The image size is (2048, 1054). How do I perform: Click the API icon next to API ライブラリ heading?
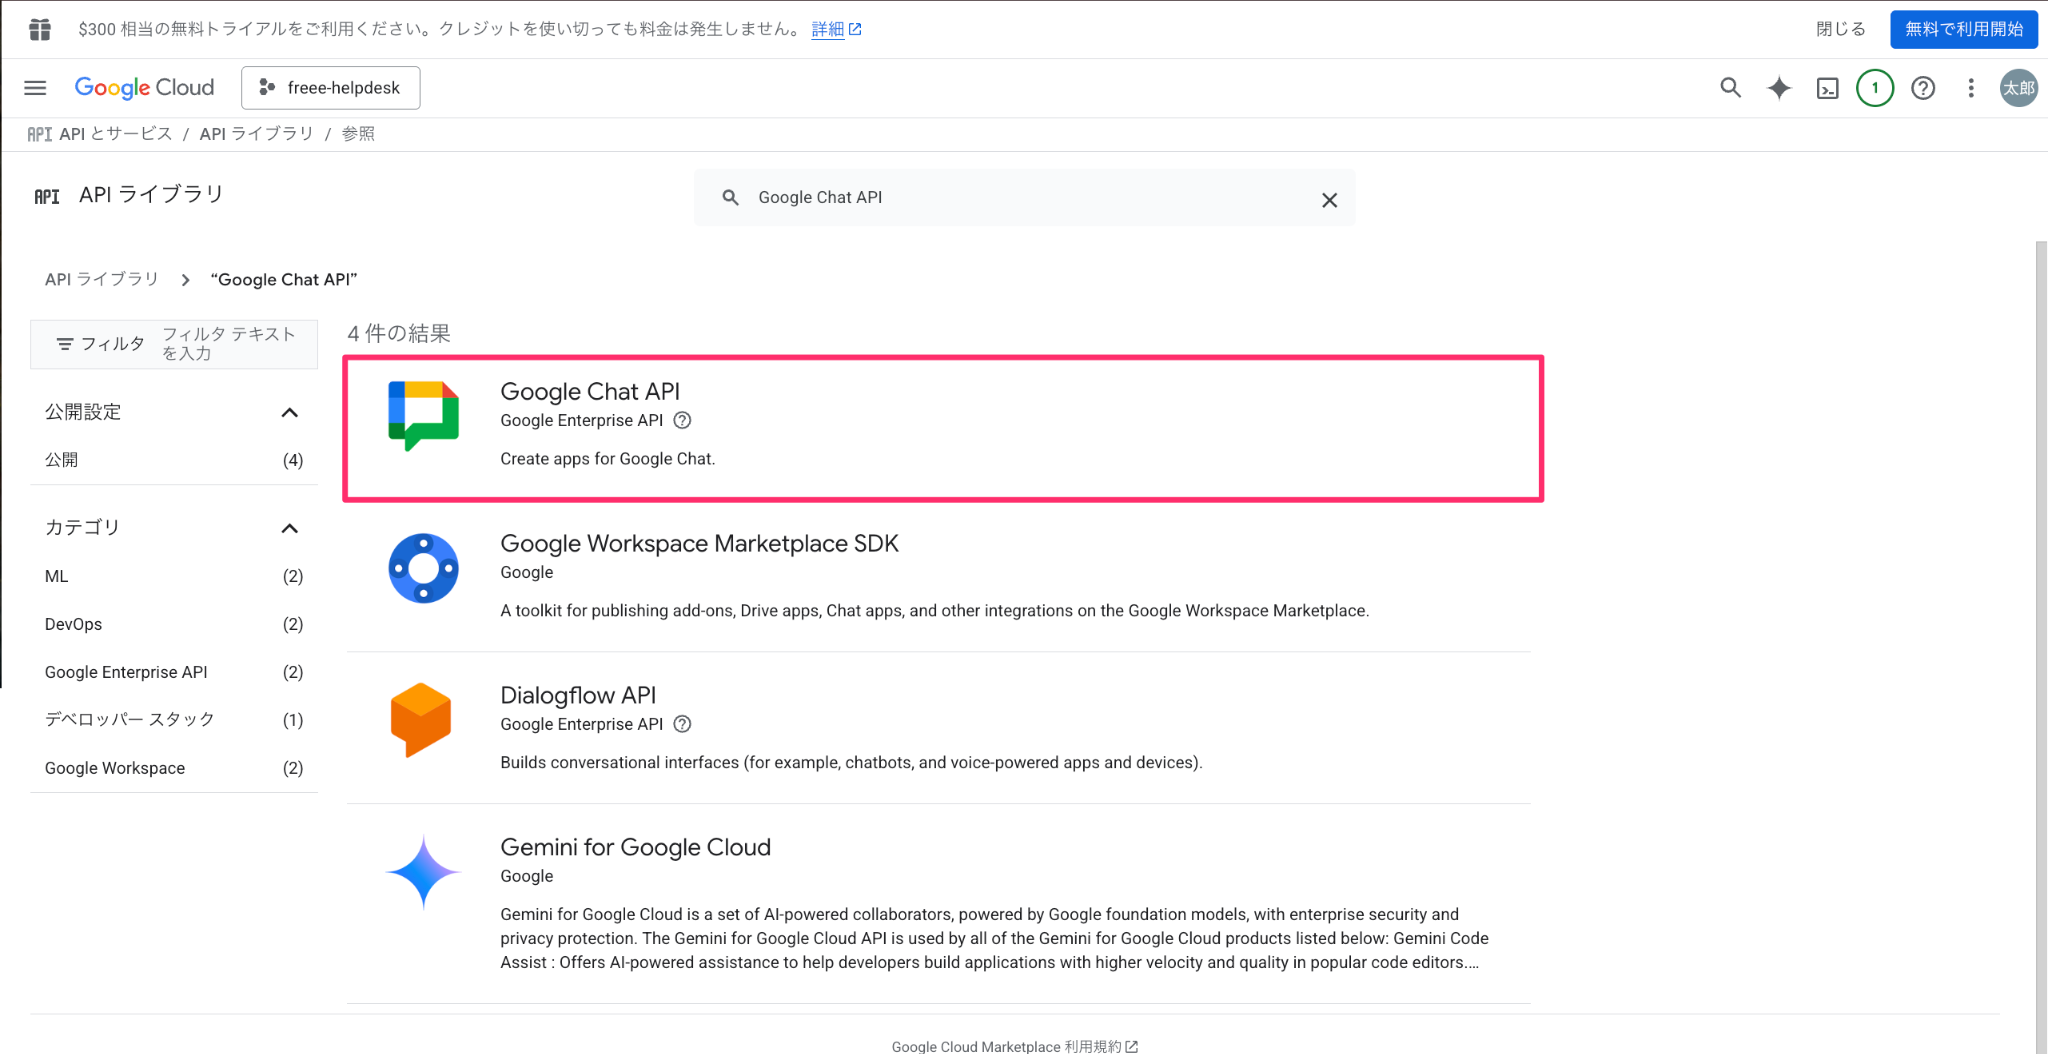click(47, 196)
